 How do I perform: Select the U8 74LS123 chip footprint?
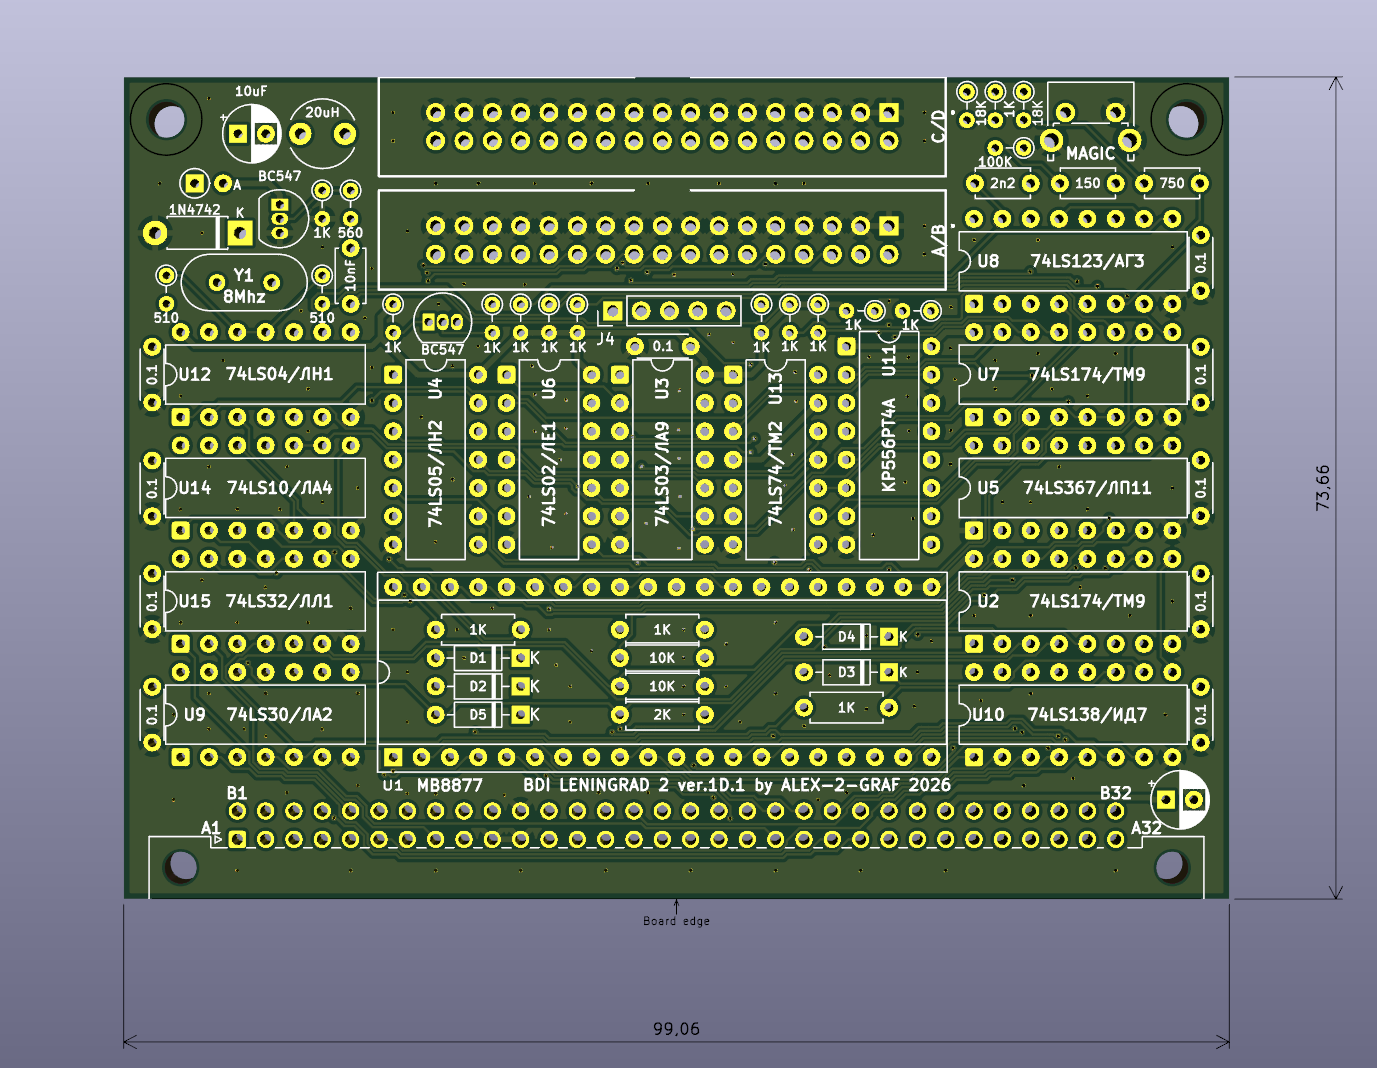1072,261
